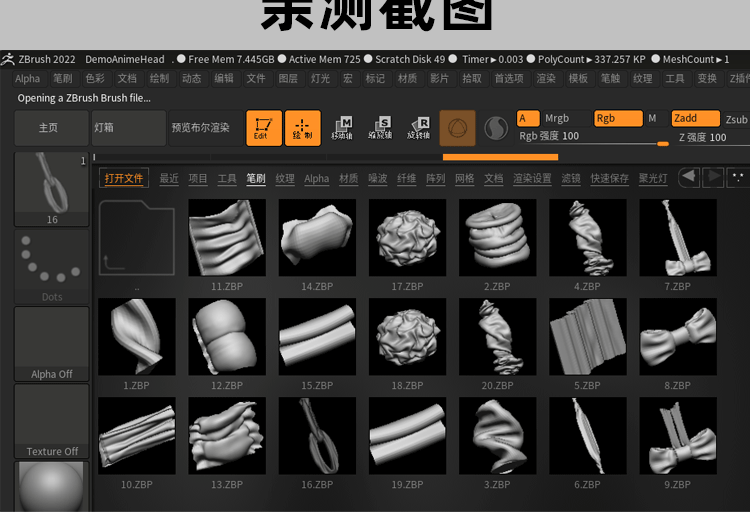
Task: Select the 8.ZBP bow brush thumbnail
Action: pos(678,336)
